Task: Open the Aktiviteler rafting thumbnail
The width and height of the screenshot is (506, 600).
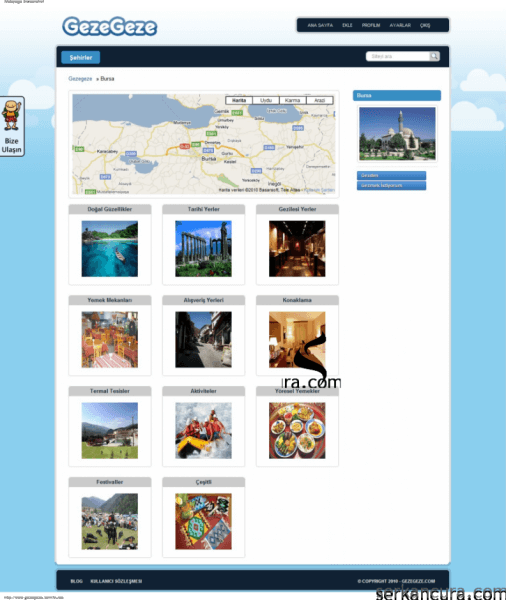Action: (203, 430)
